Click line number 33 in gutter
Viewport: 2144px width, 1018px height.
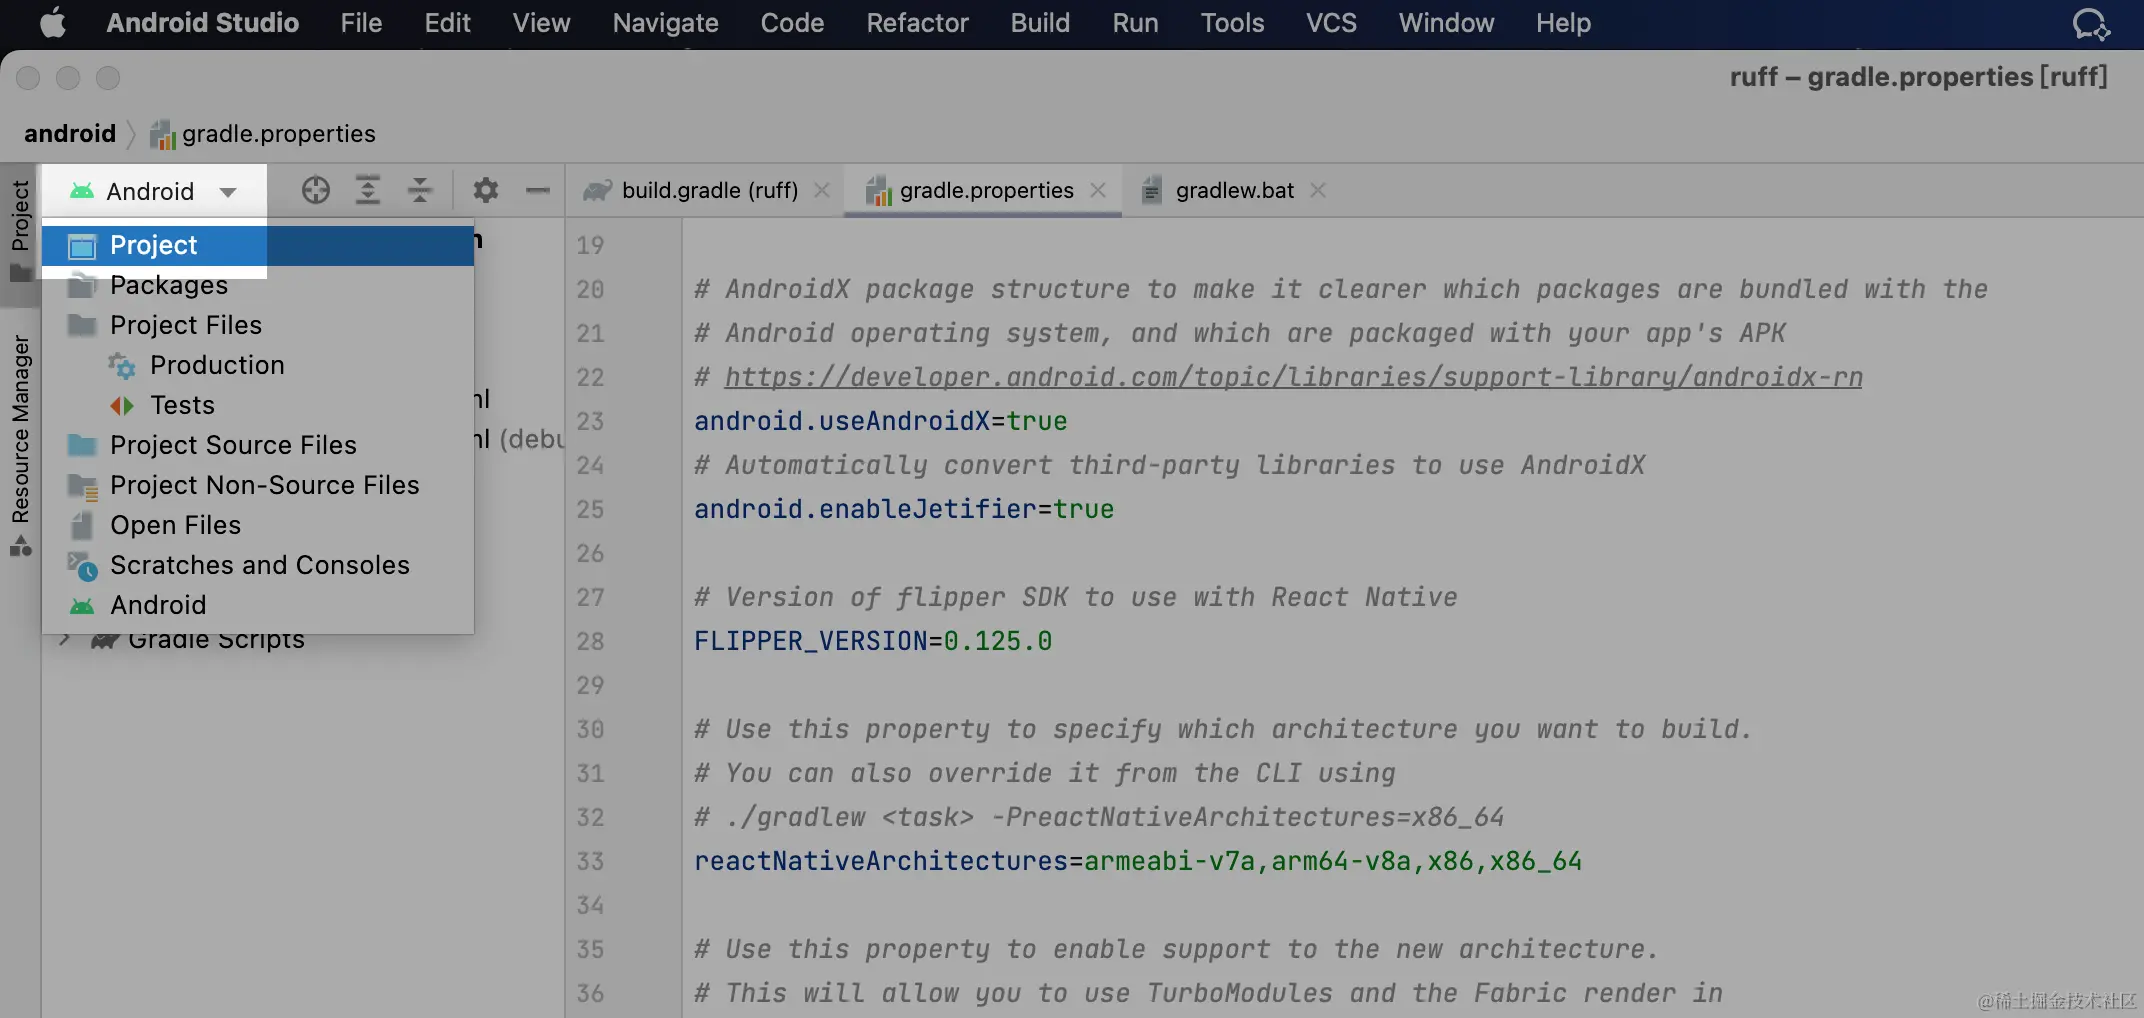click(x=590, y=861)
